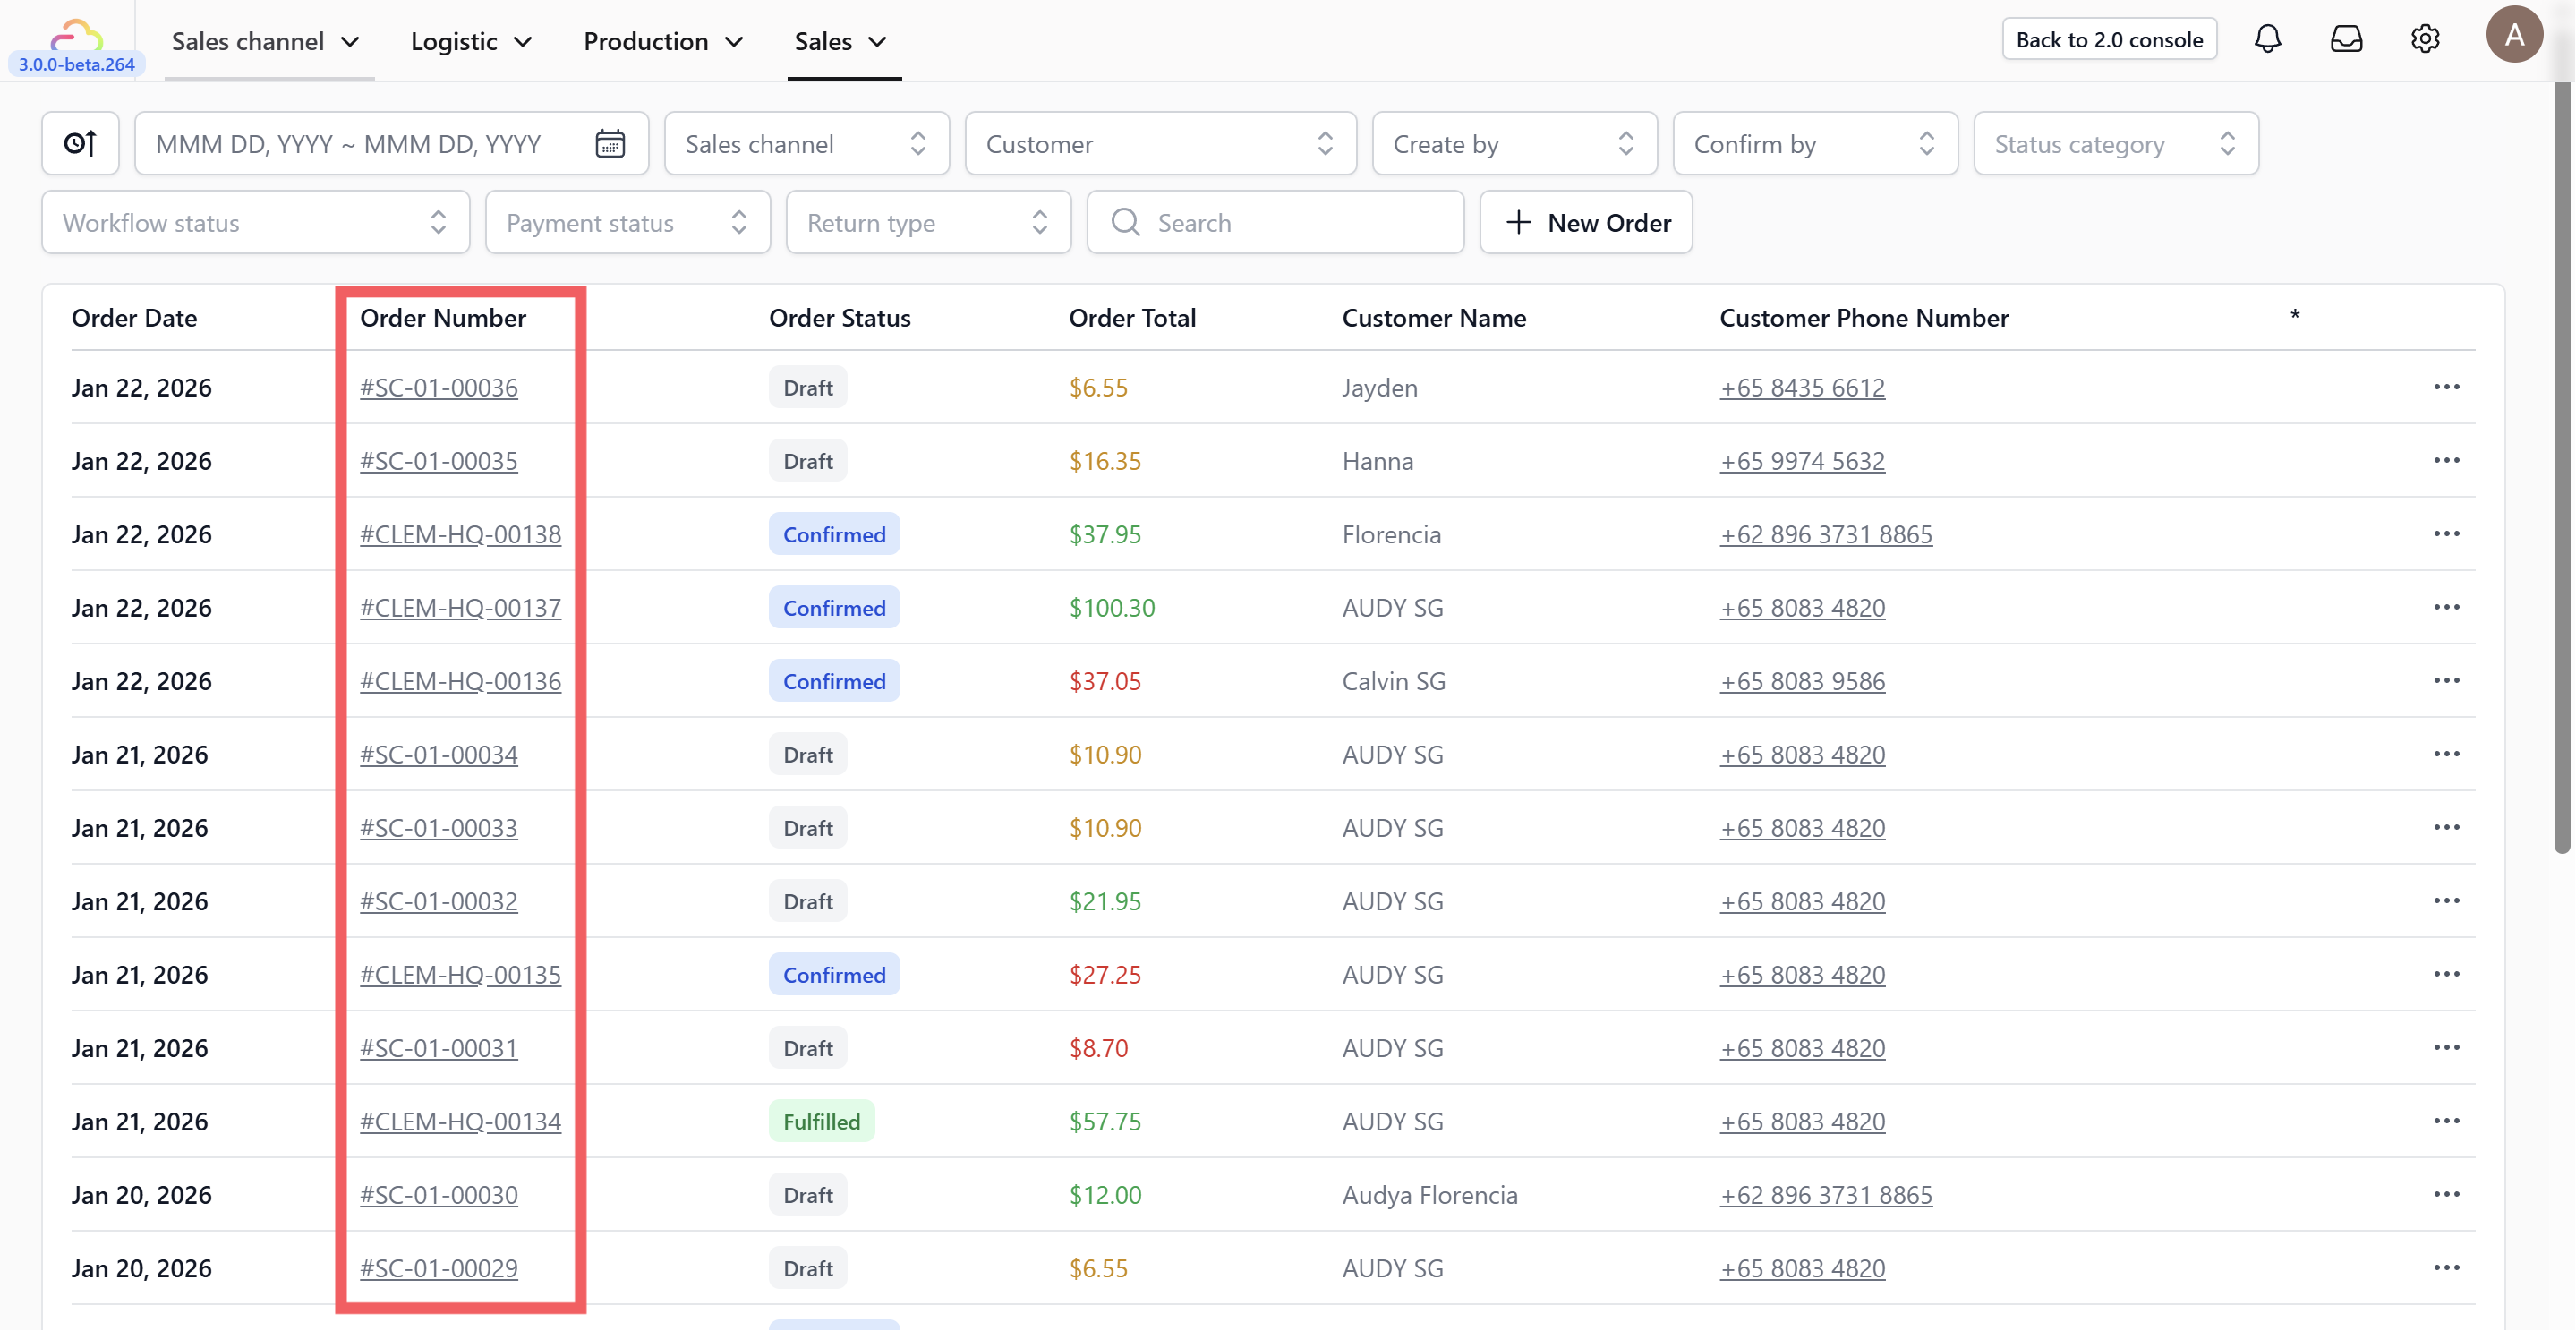Open order link #CLEM-HQ-00138
The width and height of the screenshot is (2576, 1331).
tap(460, 534)
